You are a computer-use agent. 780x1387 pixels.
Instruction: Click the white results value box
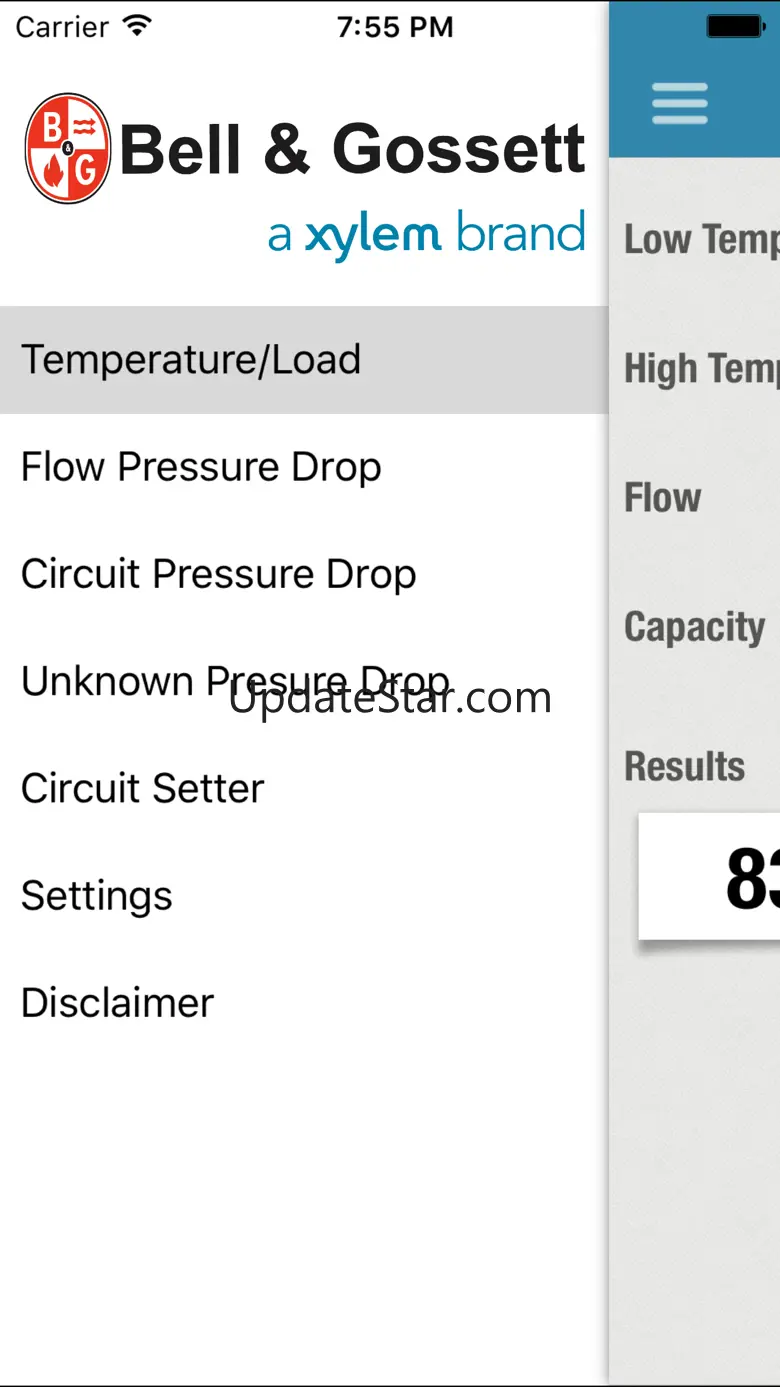click(x=712, y=877)
